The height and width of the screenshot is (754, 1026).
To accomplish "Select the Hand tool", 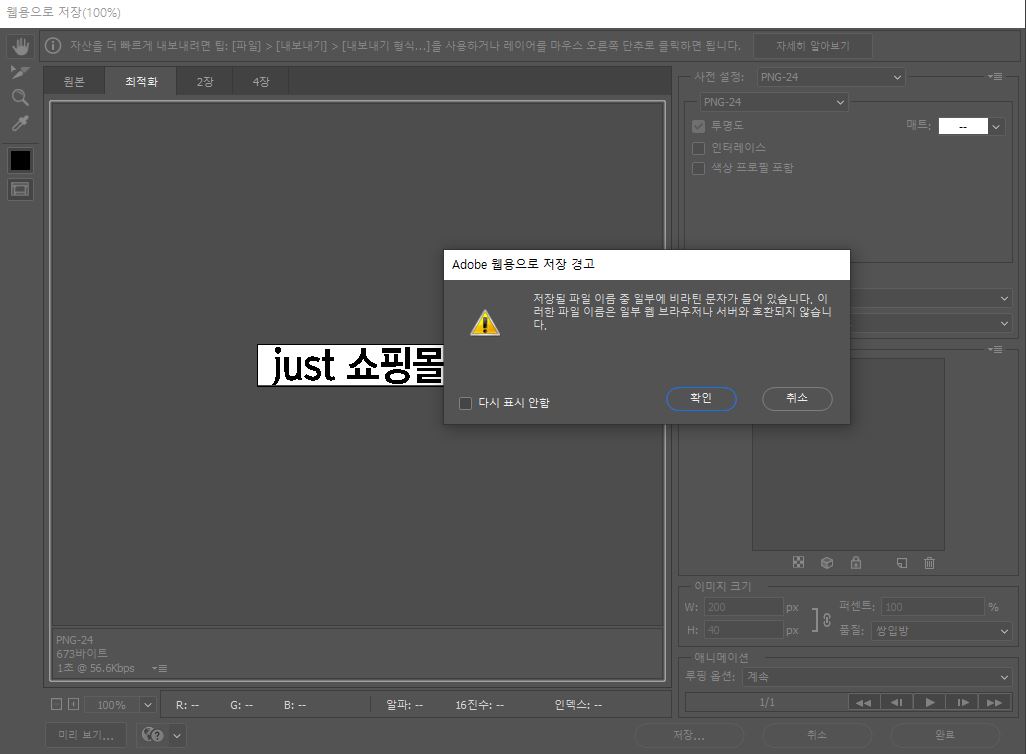I will coord(20,46).
